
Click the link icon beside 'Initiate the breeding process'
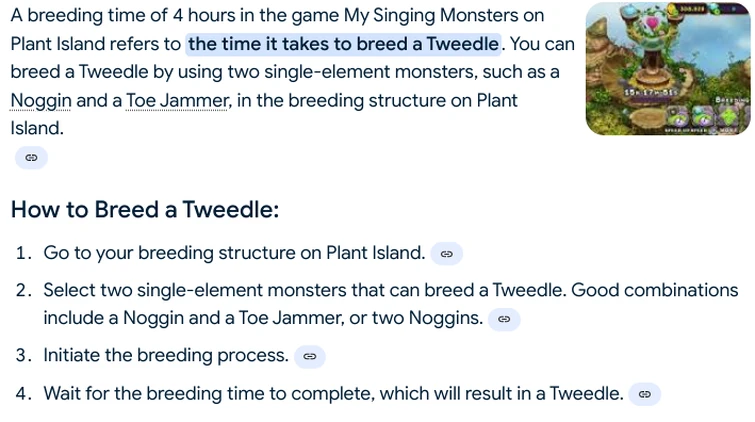[x=310, y=356]
